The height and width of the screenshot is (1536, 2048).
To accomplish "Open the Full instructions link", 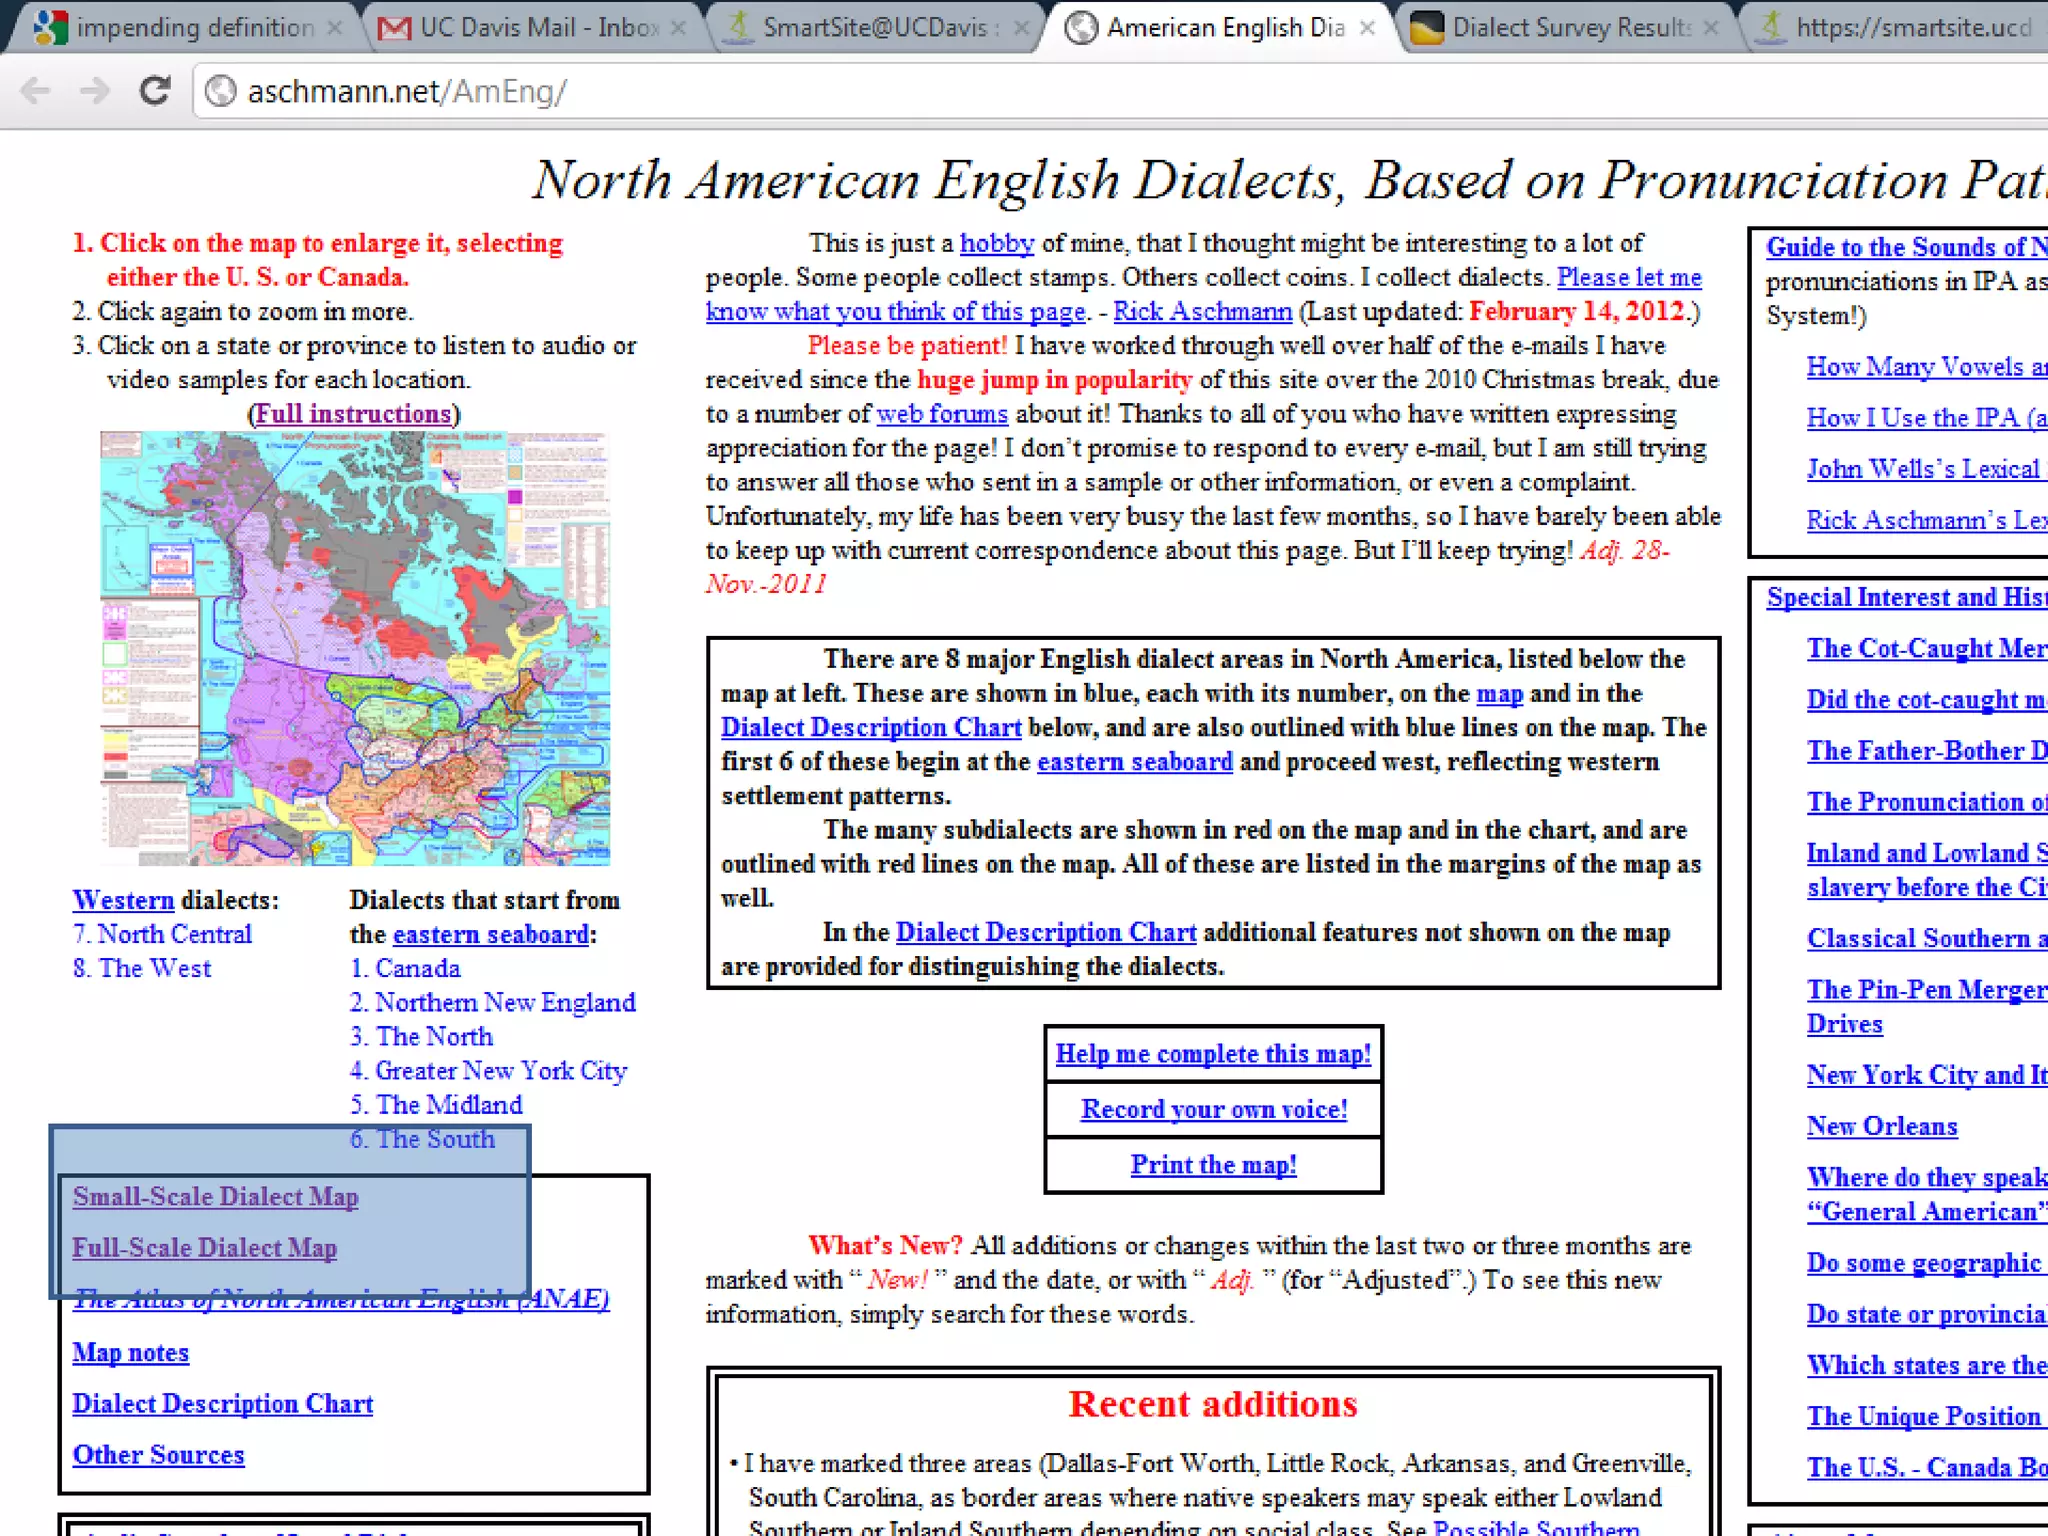I will pyautogui.click(x=354, y=414).
